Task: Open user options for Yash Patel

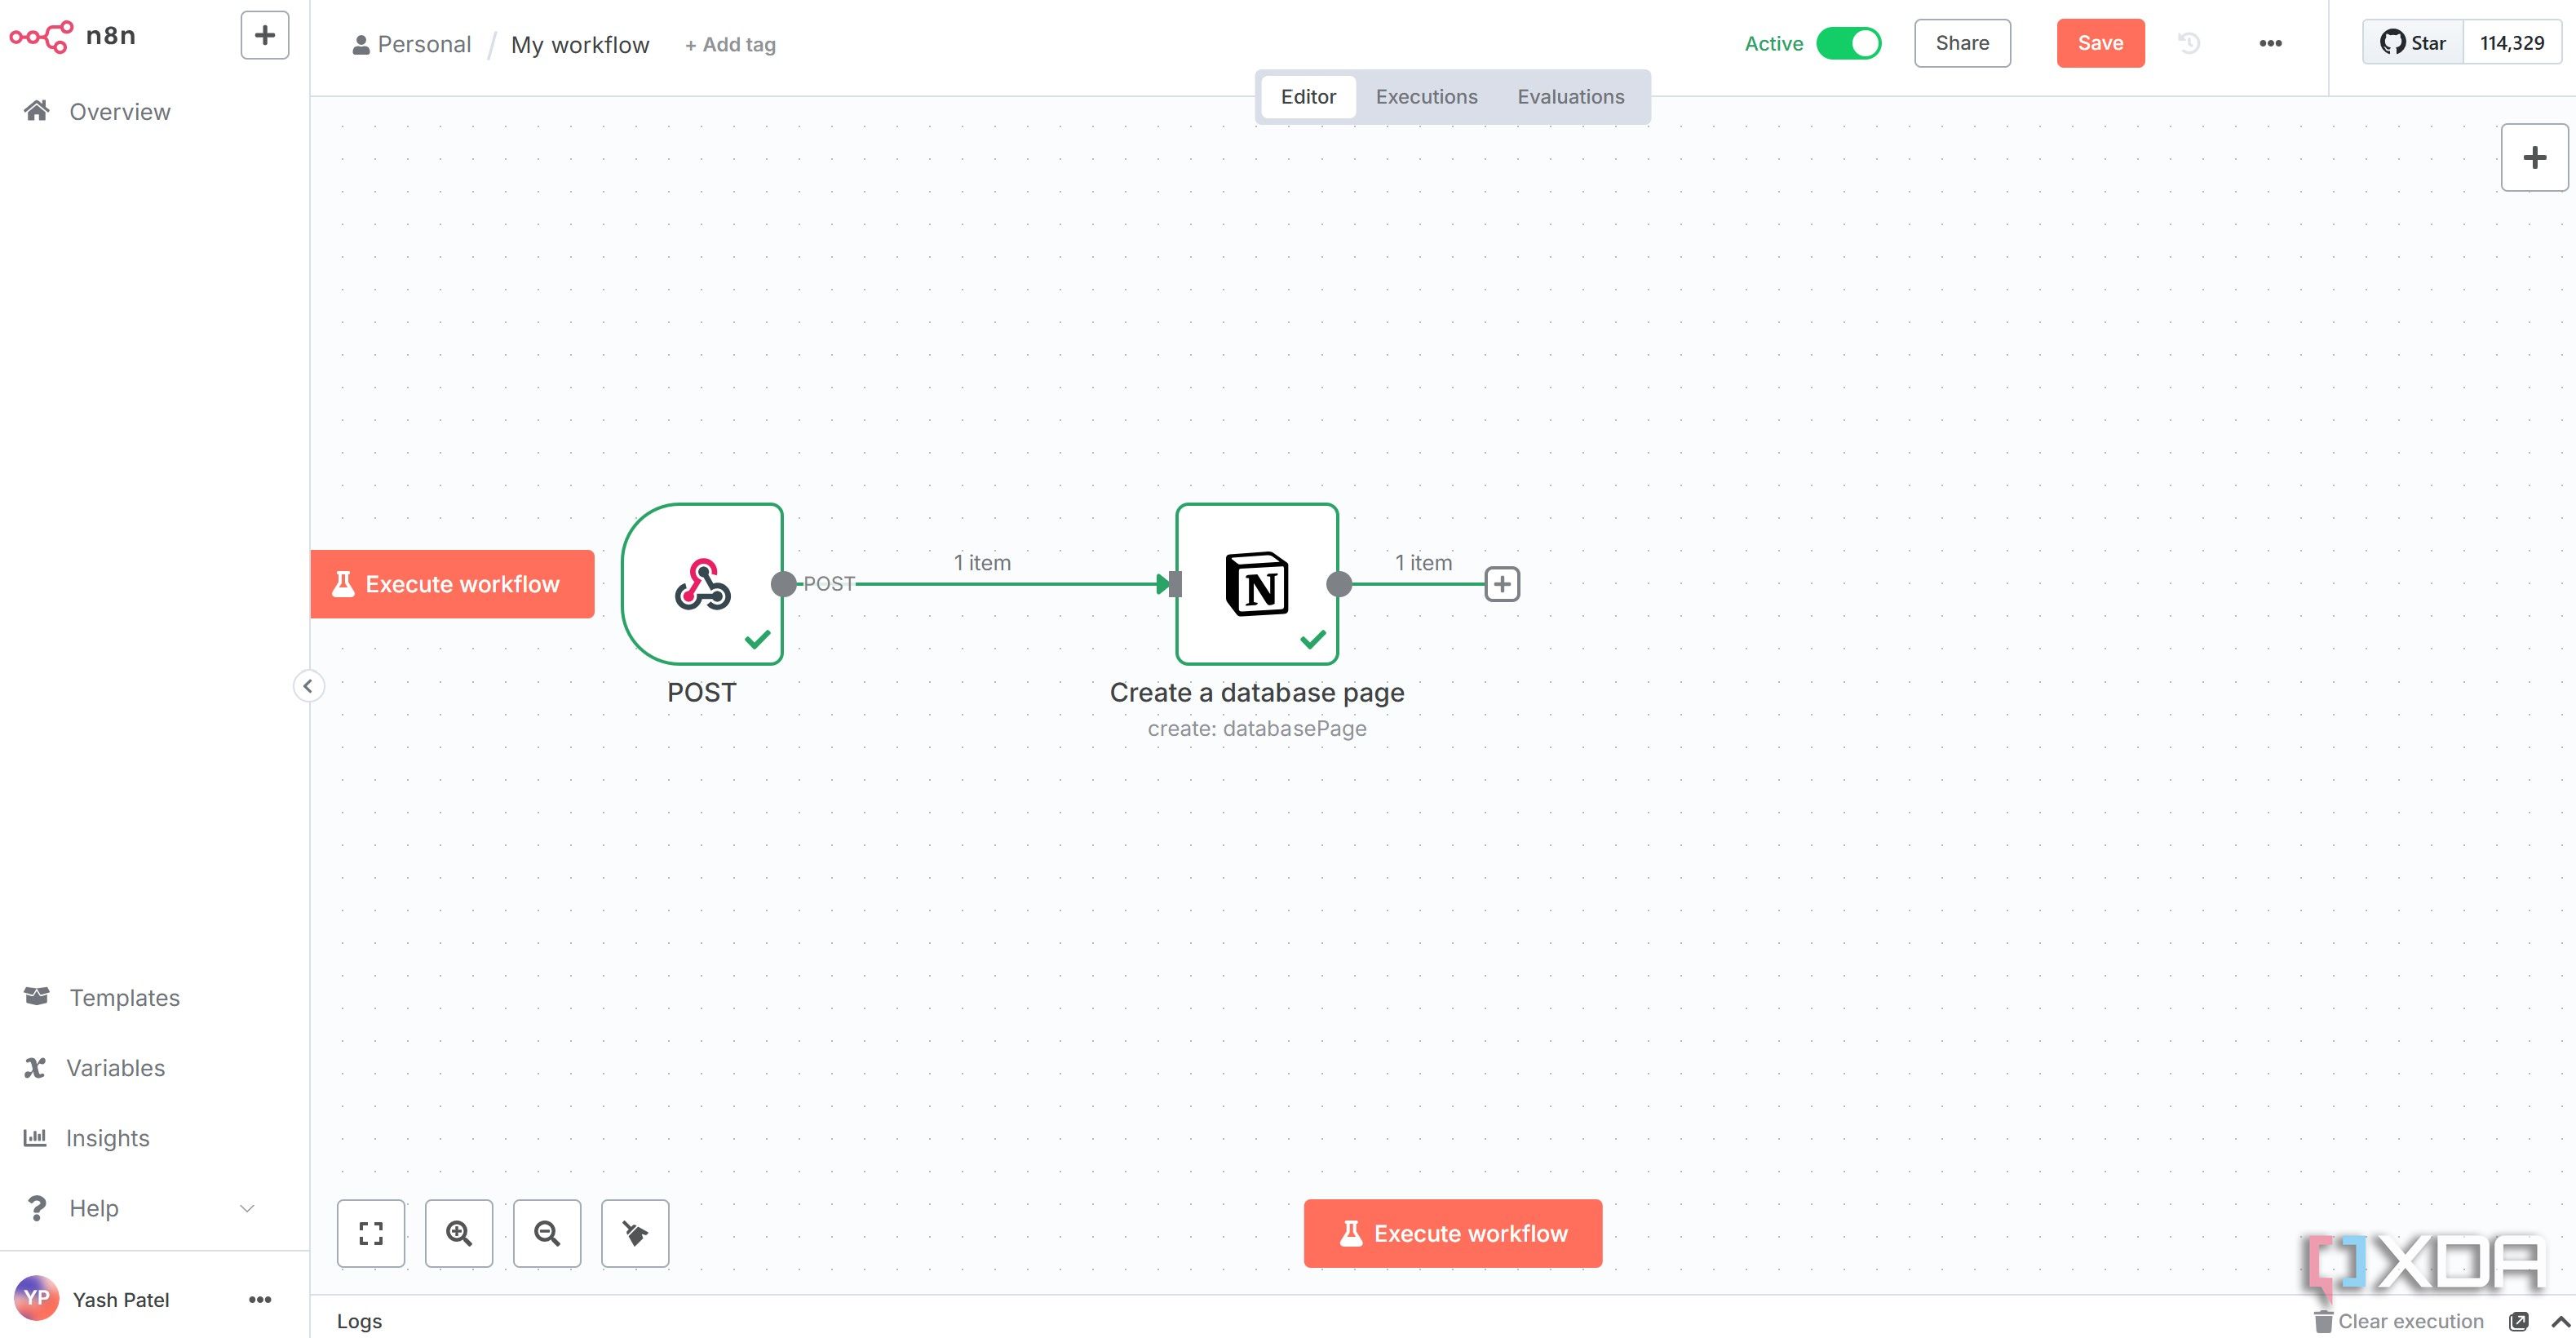Action: 260,1299
